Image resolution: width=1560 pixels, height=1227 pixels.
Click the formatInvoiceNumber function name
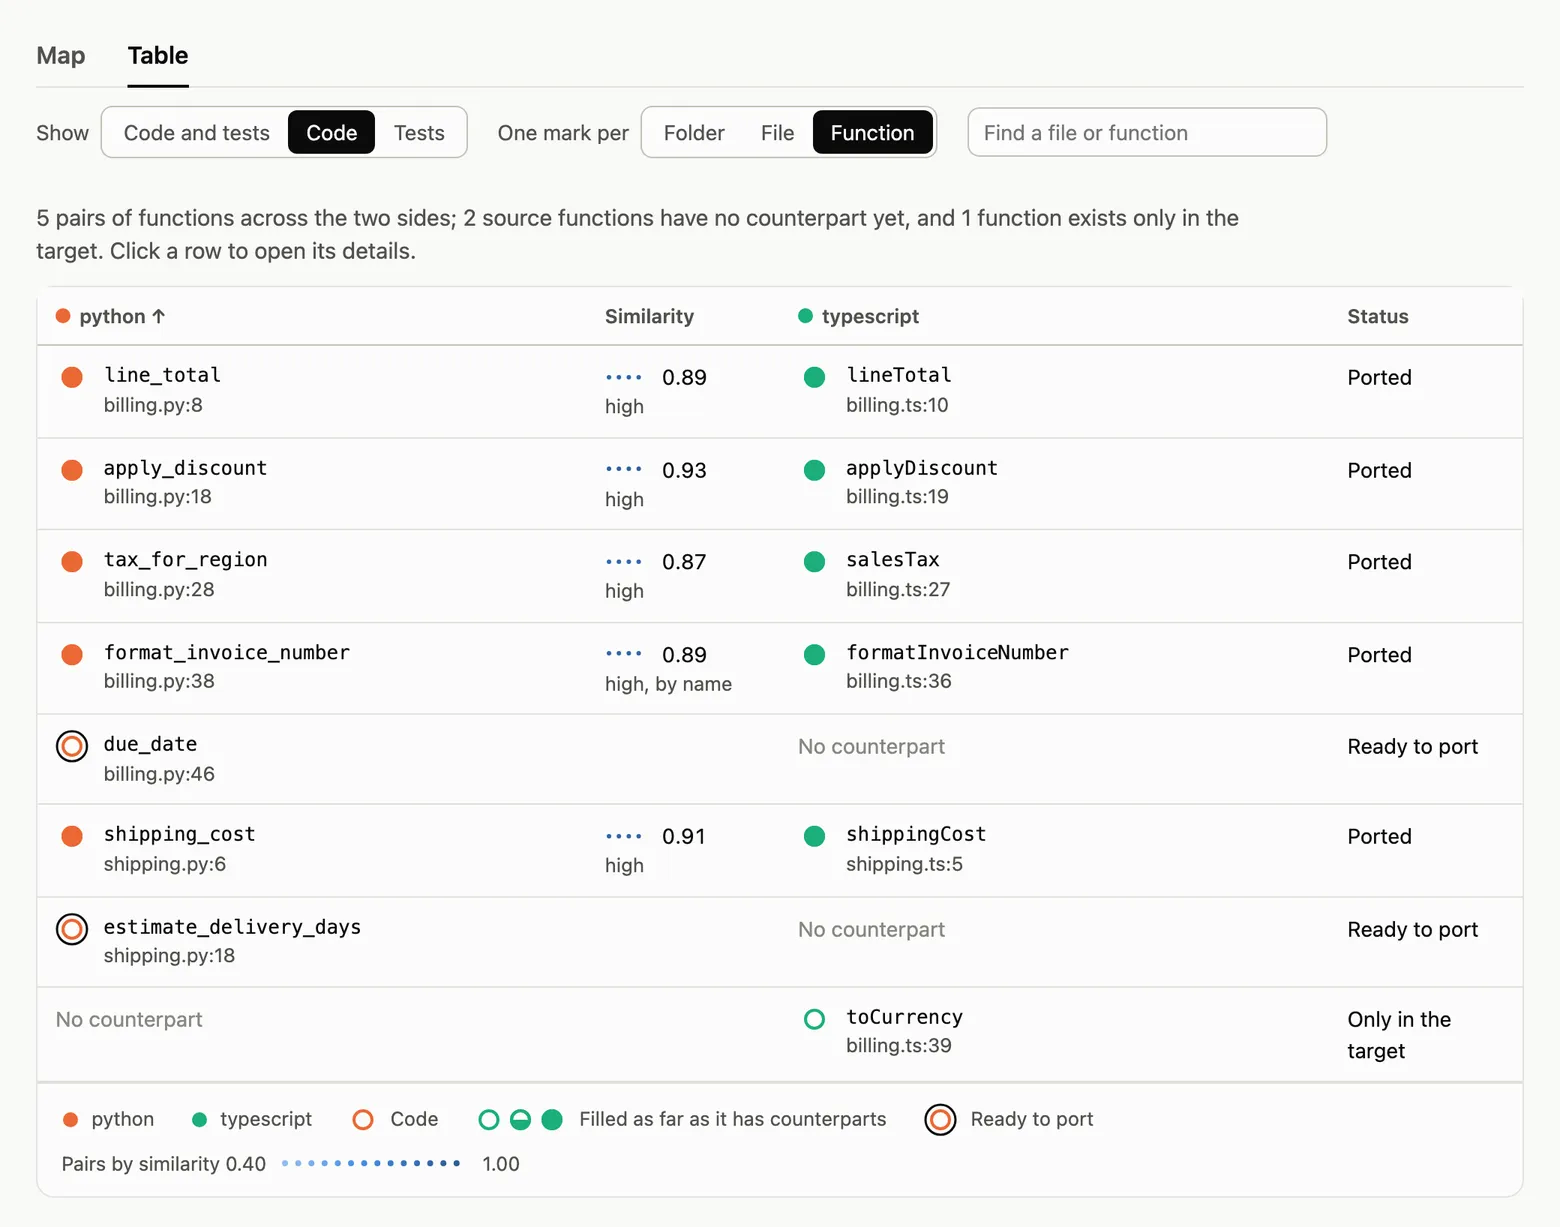pyautogui.click(x=957, y=653)
